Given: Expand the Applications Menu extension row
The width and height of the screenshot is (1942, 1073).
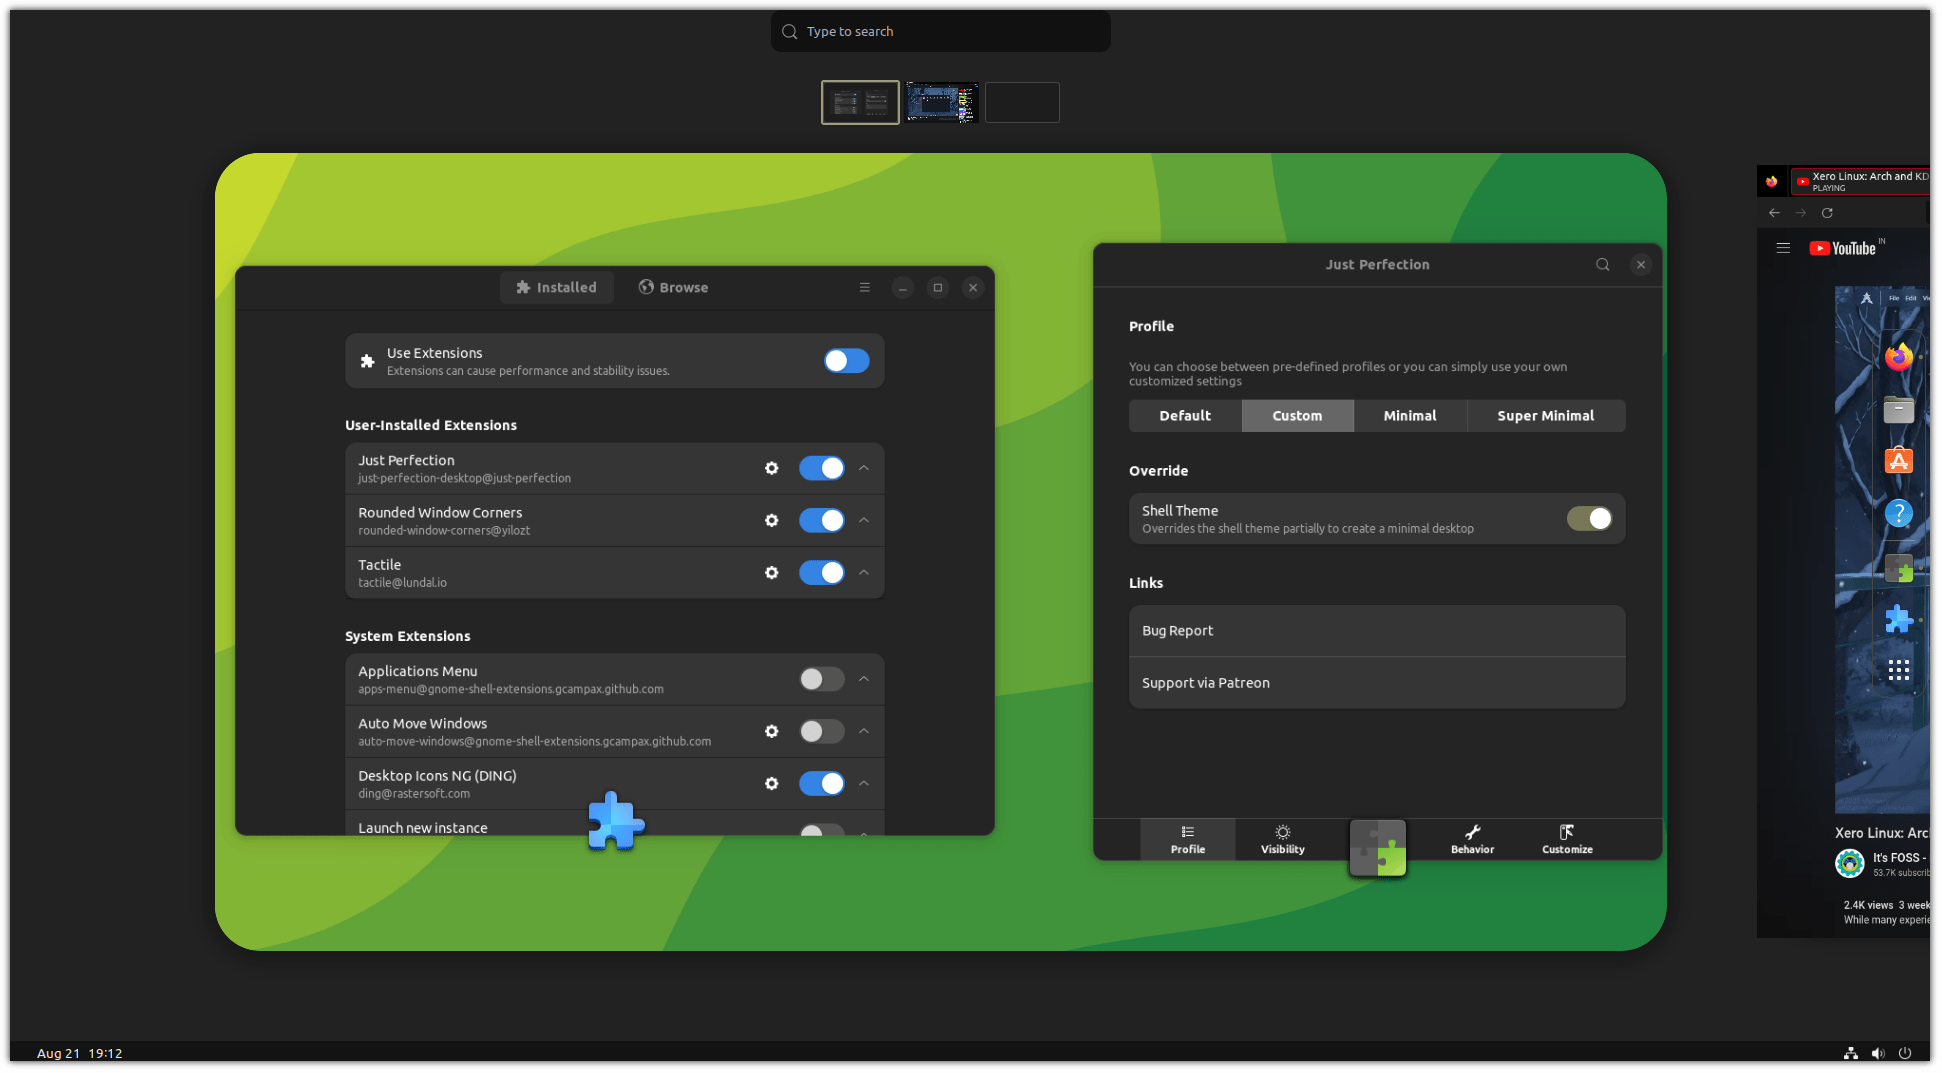Looking at the screenshot, I should click(863, 679).
